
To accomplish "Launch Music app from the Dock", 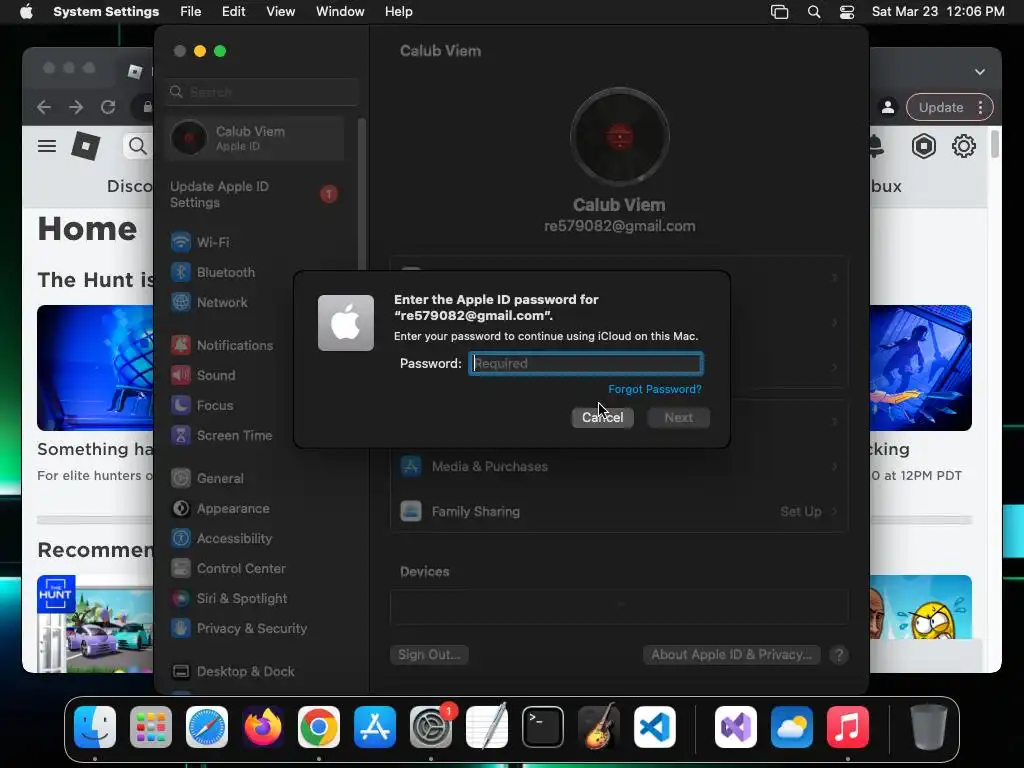I will pos(848,727).
